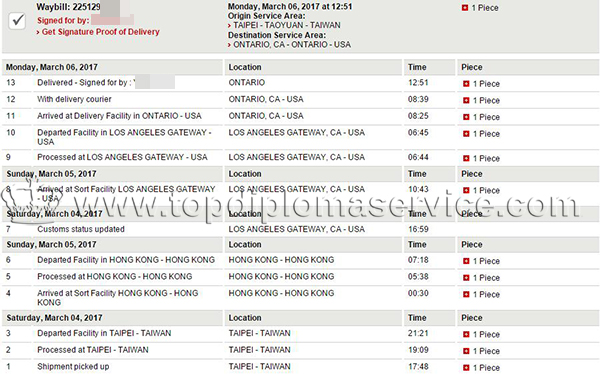The height and width of the screenshot is (374, 600).
Task: Expand piece icon on With delivery courier row
Action: (466, 100)
